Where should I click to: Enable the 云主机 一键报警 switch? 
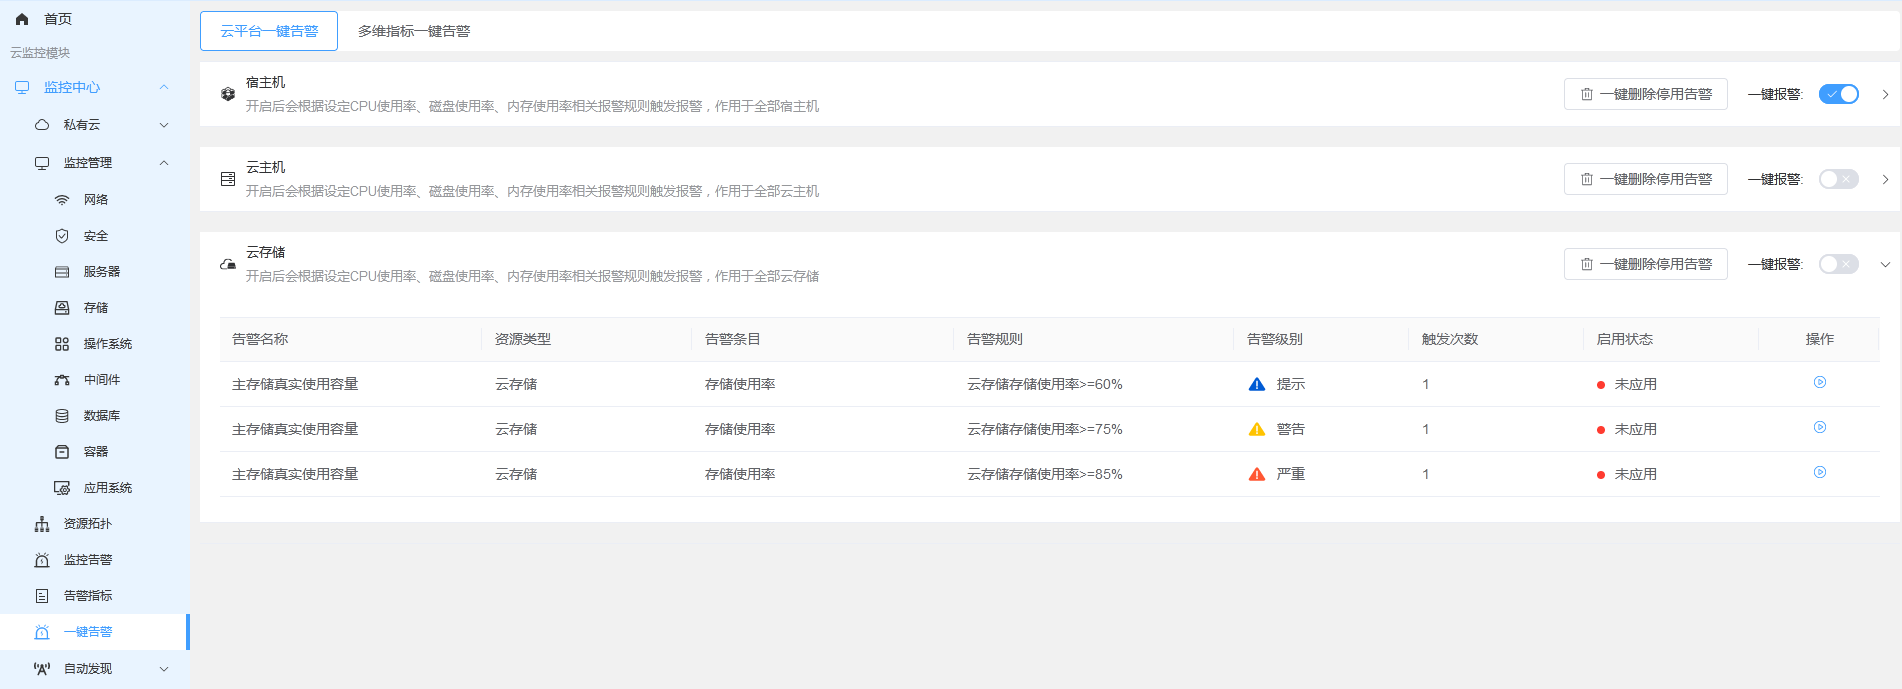point(1838,179)
